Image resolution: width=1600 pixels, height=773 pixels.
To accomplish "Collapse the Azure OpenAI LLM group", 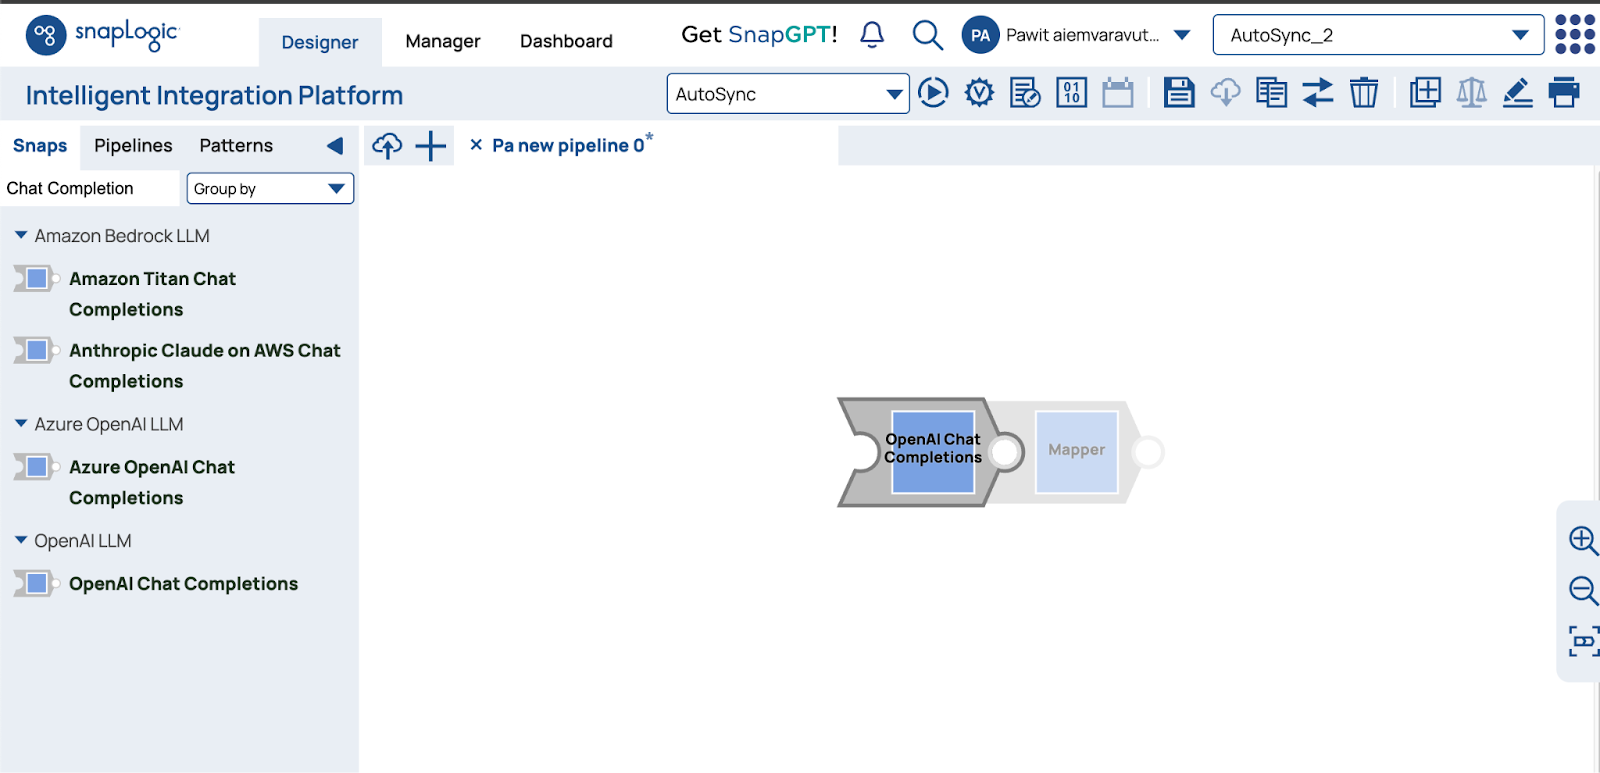I will coord(21,424).
